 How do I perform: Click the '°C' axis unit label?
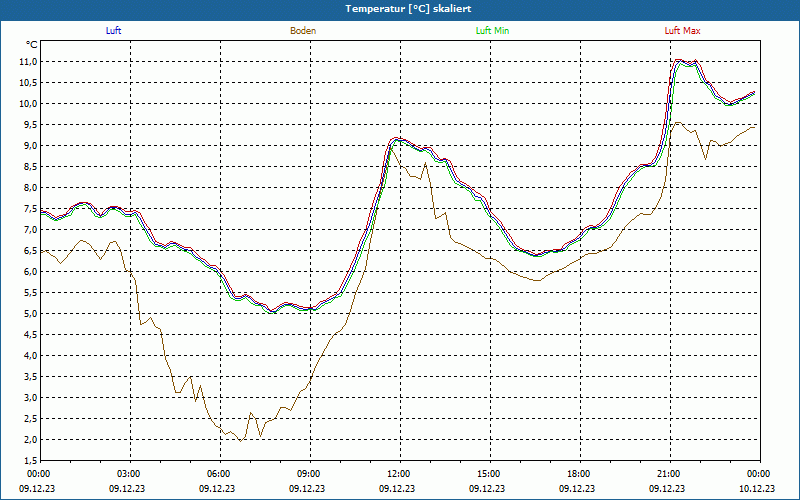[x=32, y=45]
